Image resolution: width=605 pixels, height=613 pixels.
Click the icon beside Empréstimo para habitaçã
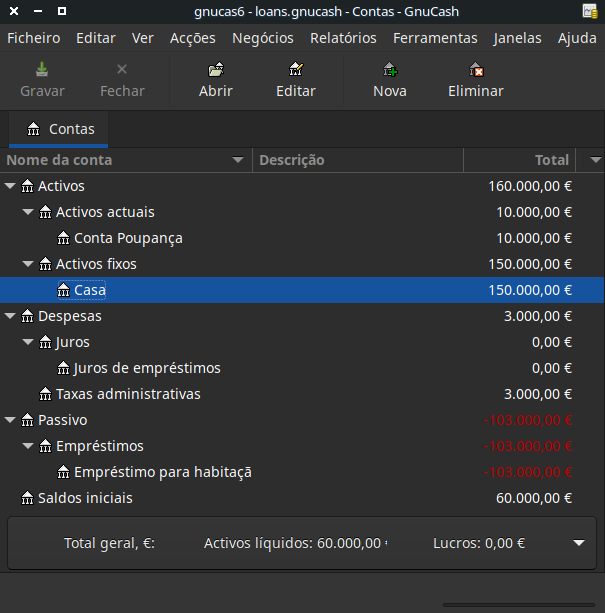coord(63,472)
